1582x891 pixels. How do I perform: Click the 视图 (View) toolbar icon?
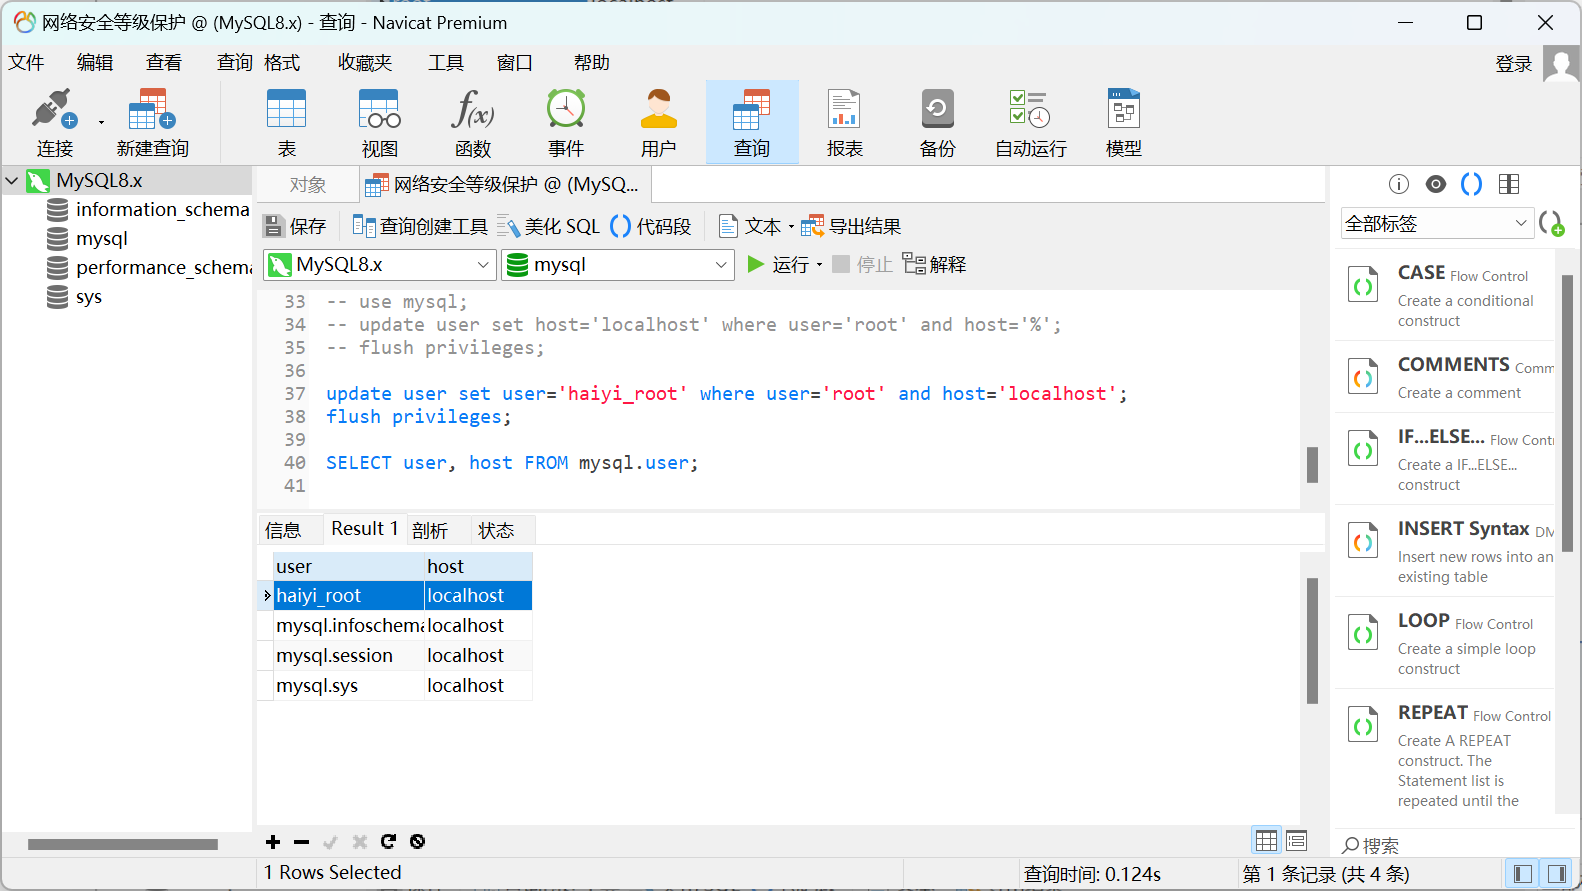(379, 122)
